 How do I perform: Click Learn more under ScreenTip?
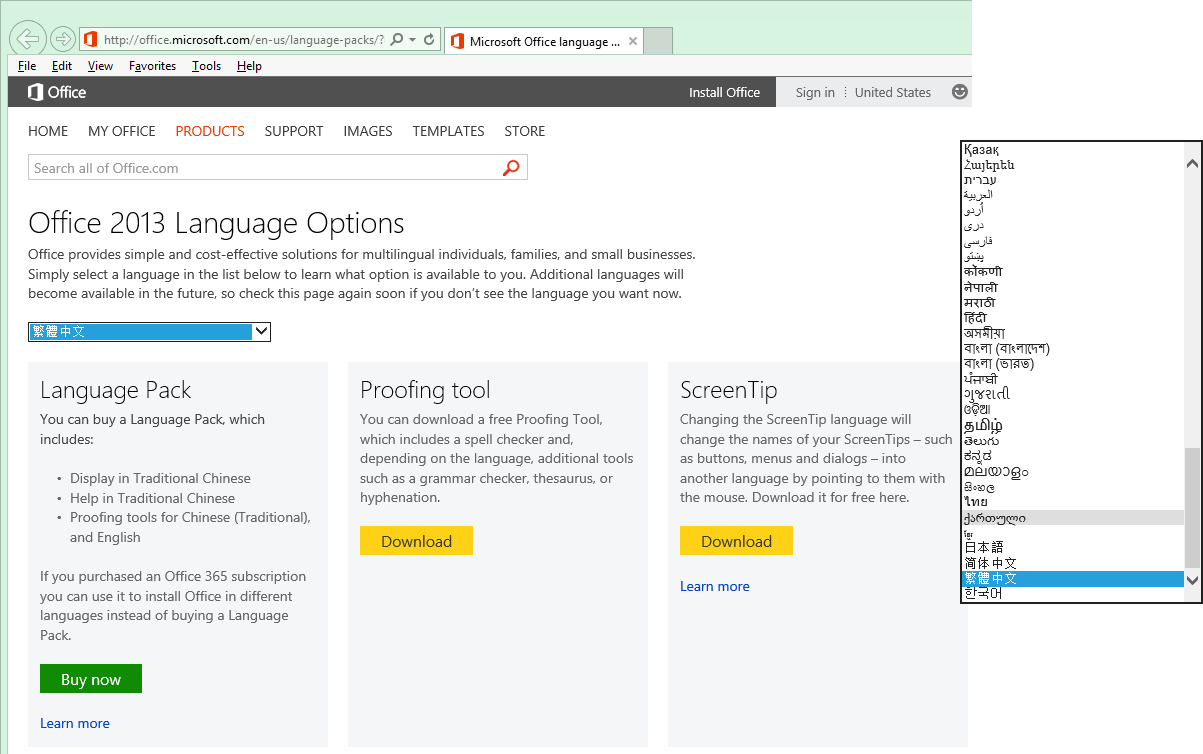pos(715,586)
